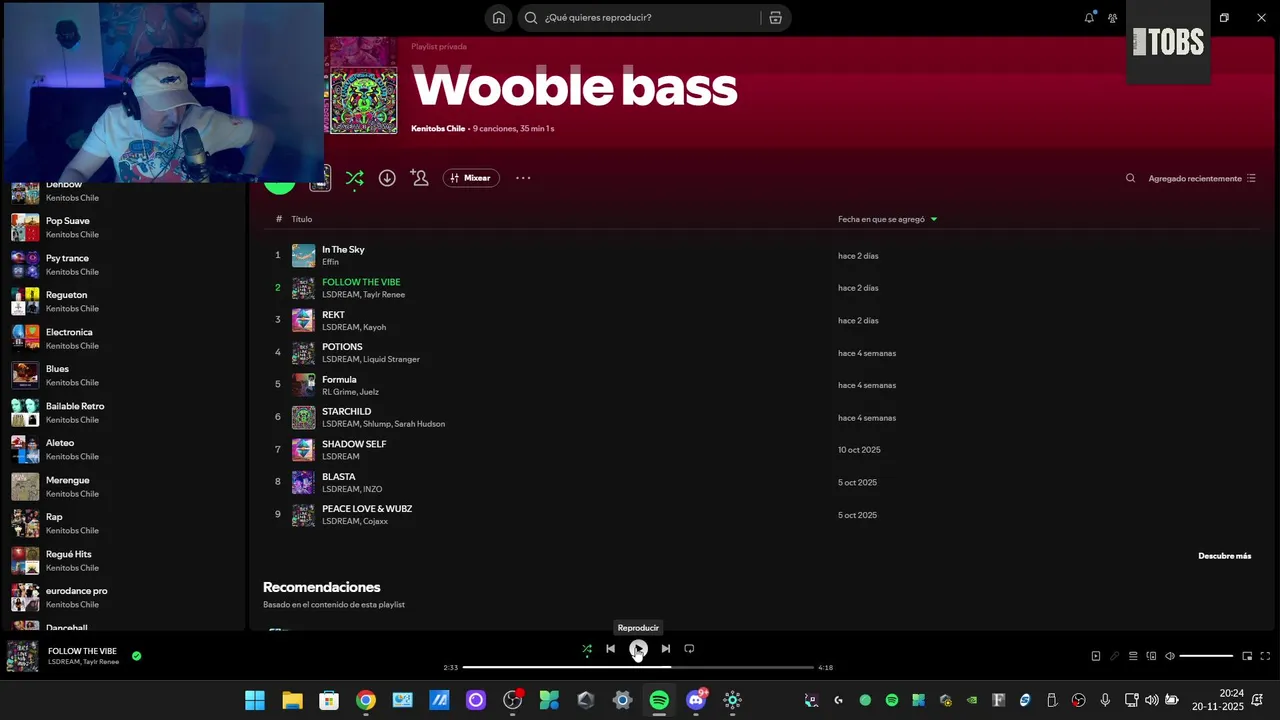Viewport: 1280px width, 720px height.
Task: Sort tracks by the Título column header
Action: [302, 219]
